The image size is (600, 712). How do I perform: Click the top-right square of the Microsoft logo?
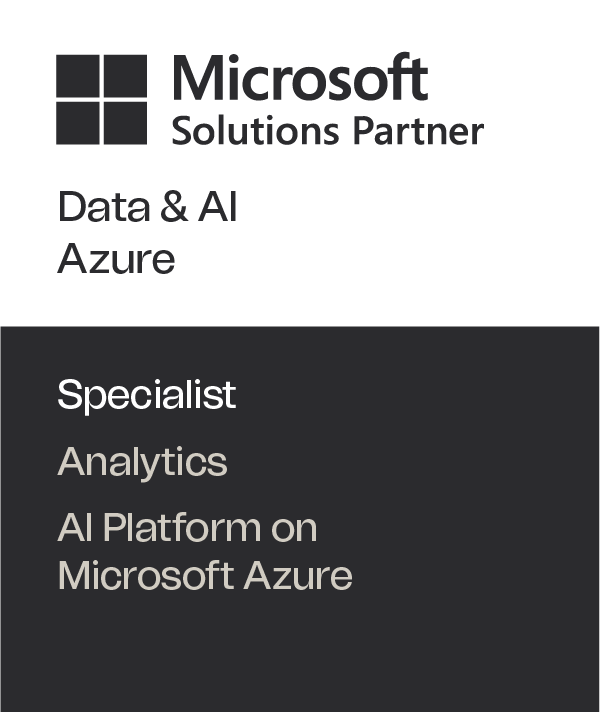[x=124, y=75]
